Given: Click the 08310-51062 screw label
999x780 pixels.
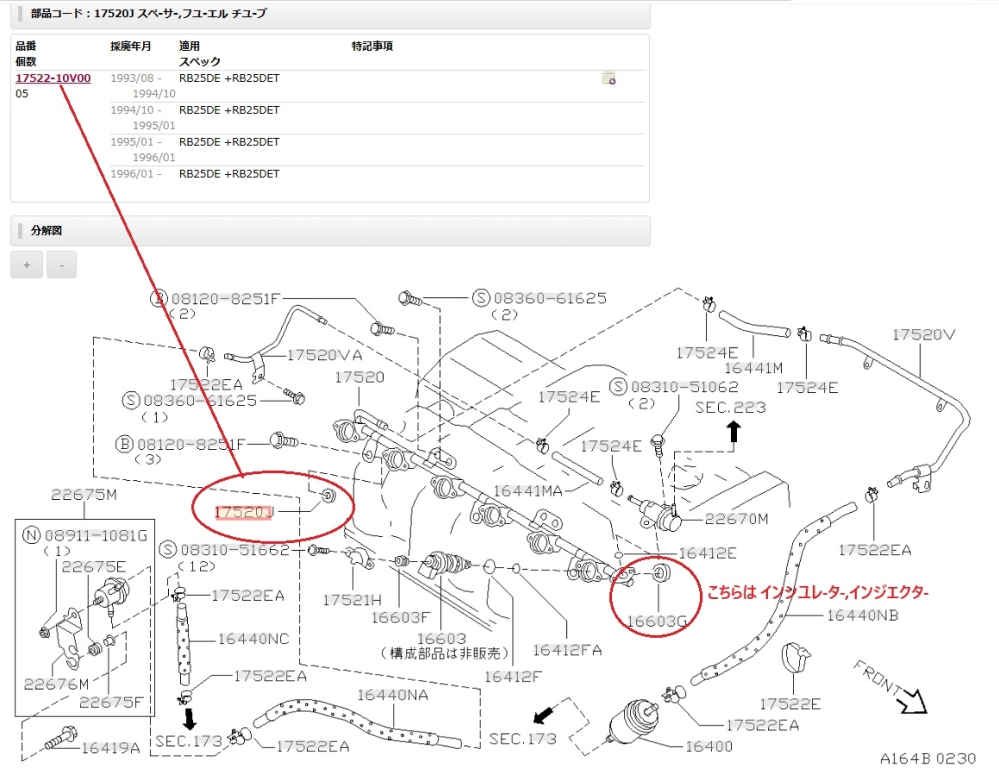Looking at the screenshot, I should [684, 387].
